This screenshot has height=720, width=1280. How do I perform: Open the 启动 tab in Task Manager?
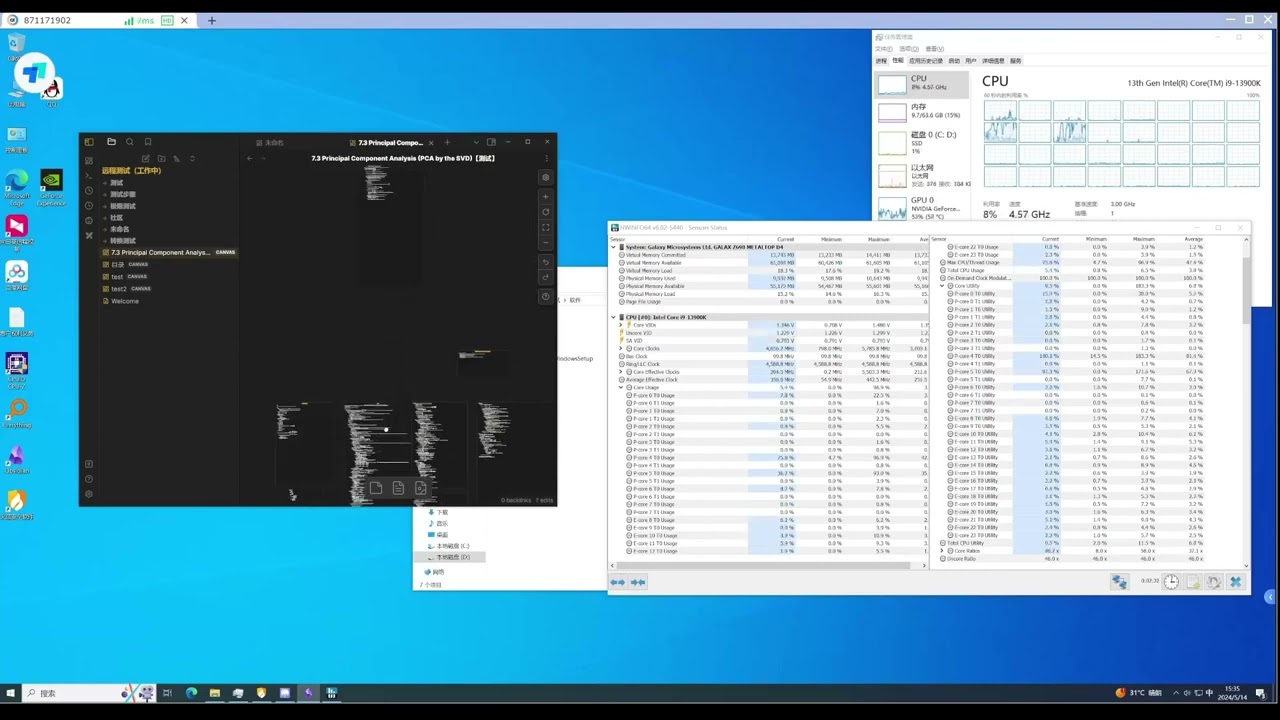(954, 61)
